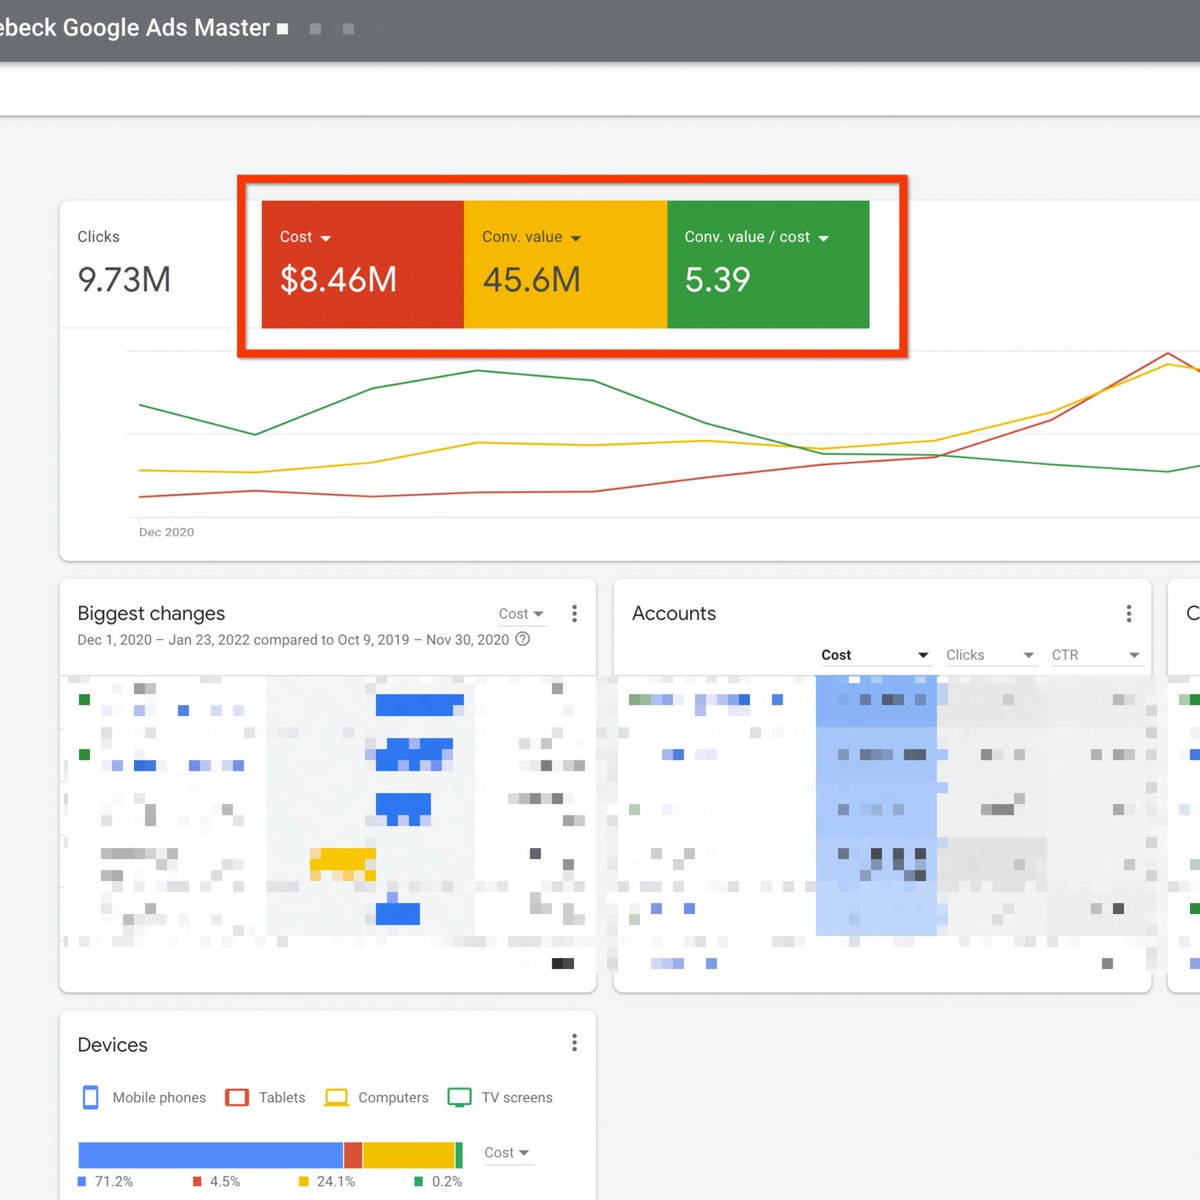Select the $8.46M cost tile
The image size is (1200, 1200).
click(x=362, y=264)
